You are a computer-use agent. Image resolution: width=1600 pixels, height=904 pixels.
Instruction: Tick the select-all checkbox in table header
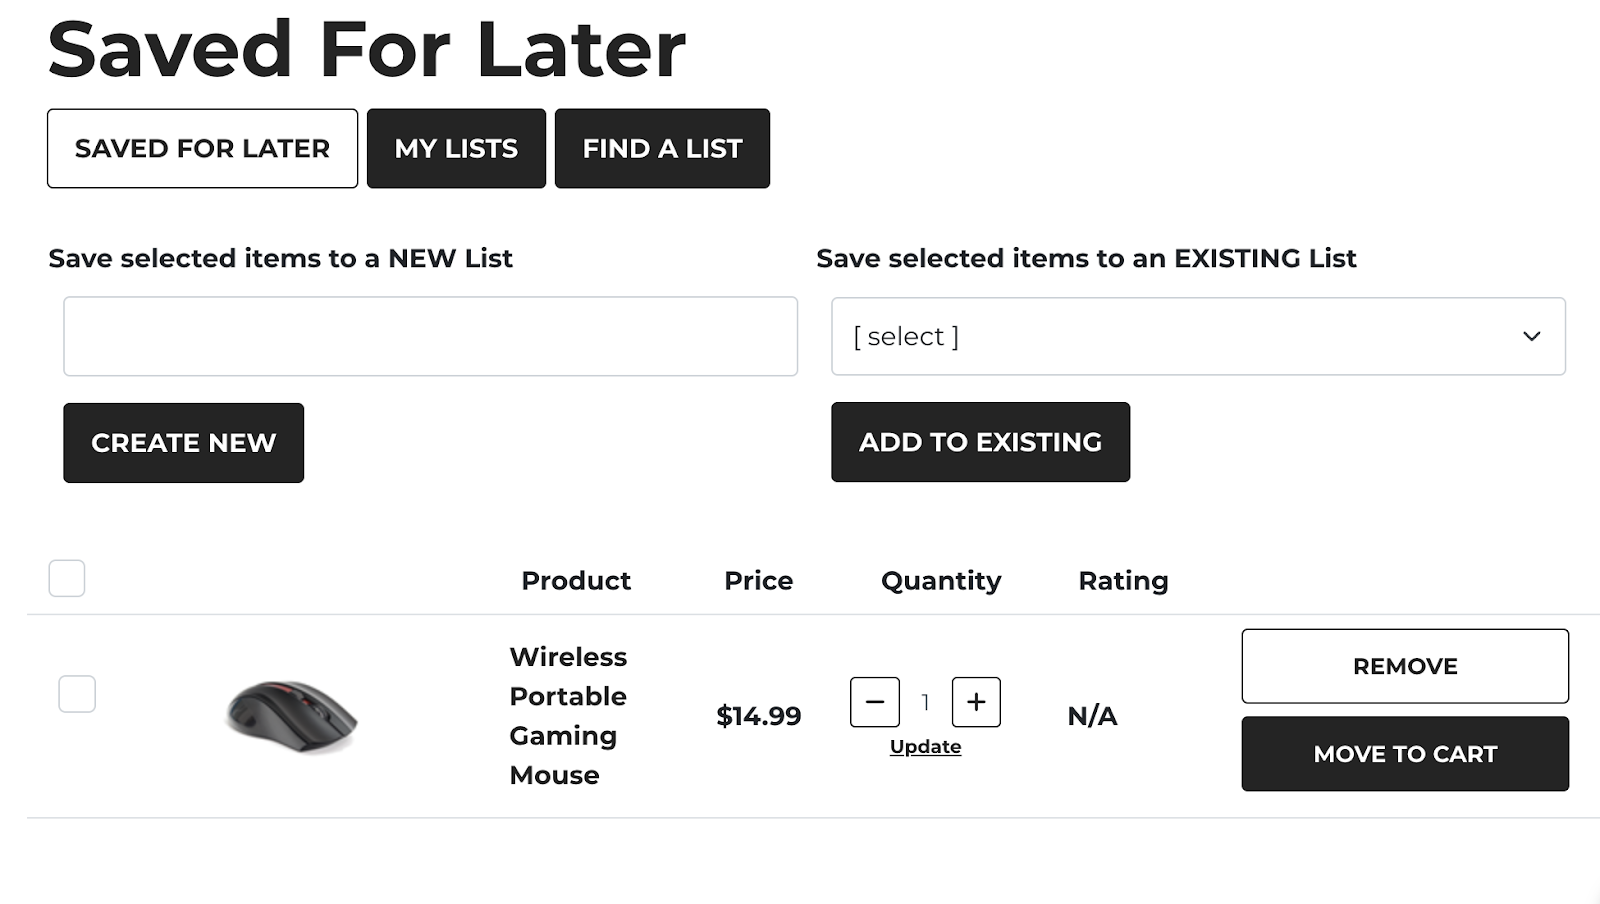tap(67, 578)
